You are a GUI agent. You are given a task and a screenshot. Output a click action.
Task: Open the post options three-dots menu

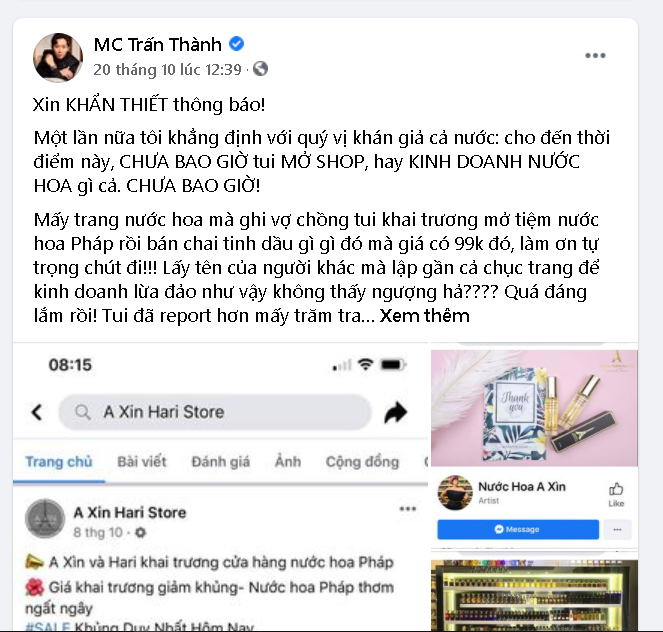pos(595,55)
